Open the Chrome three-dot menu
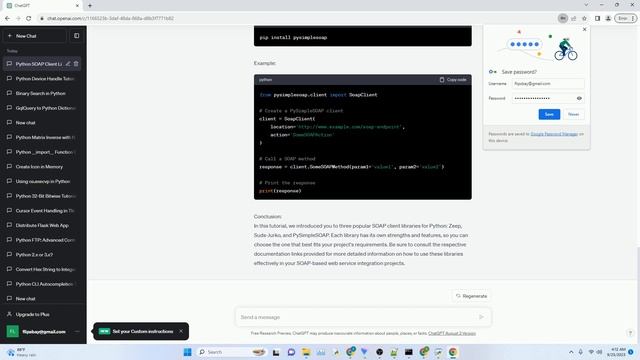The width and height of the screenshot is (640, 360). (633, 18)
